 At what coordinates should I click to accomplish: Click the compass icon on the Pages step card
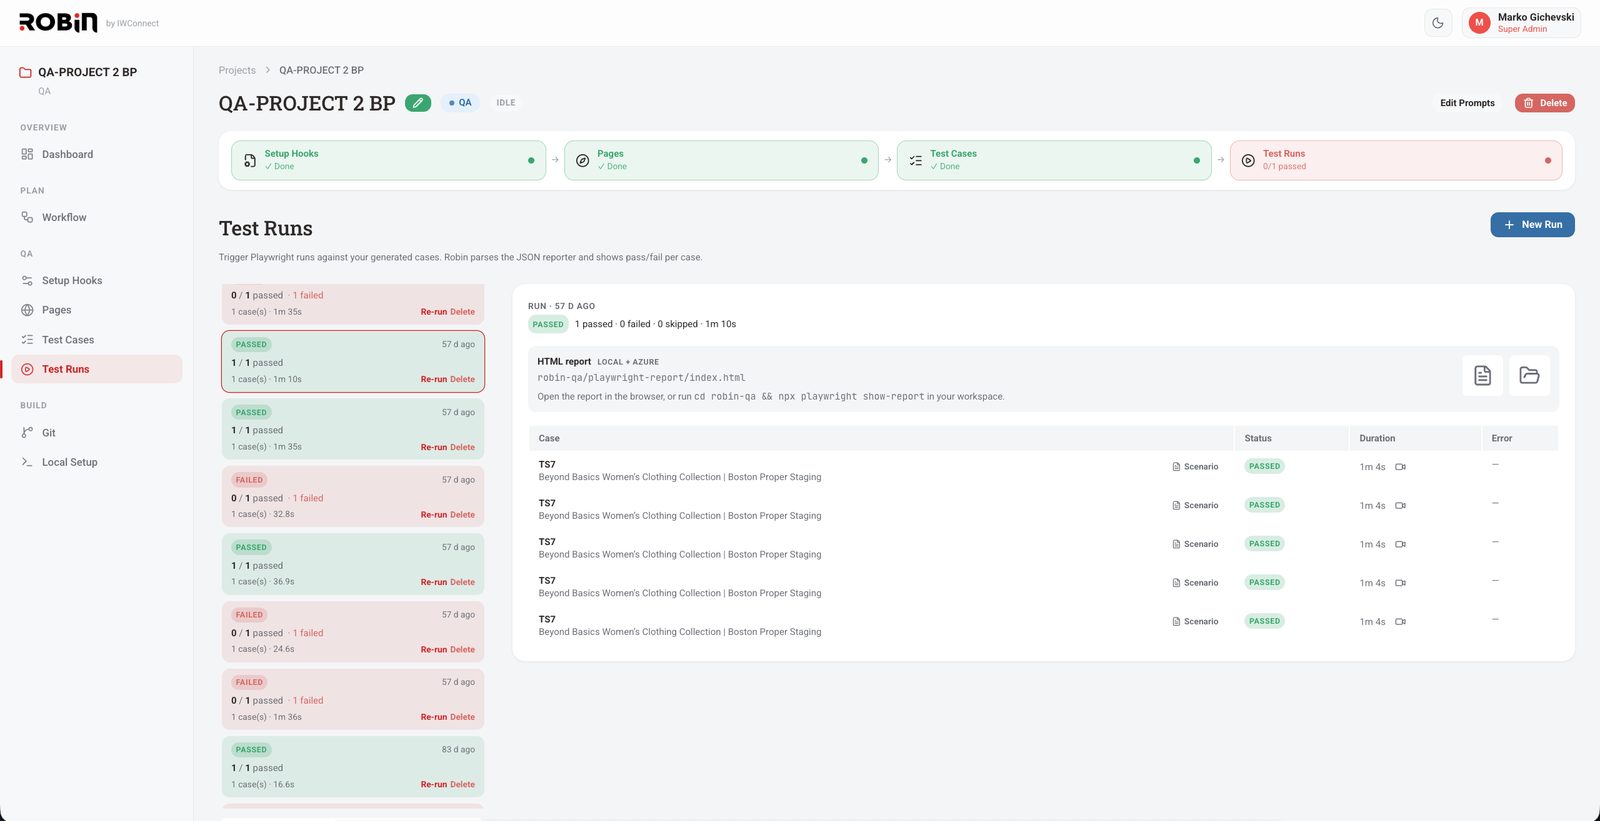coord(583,160)
